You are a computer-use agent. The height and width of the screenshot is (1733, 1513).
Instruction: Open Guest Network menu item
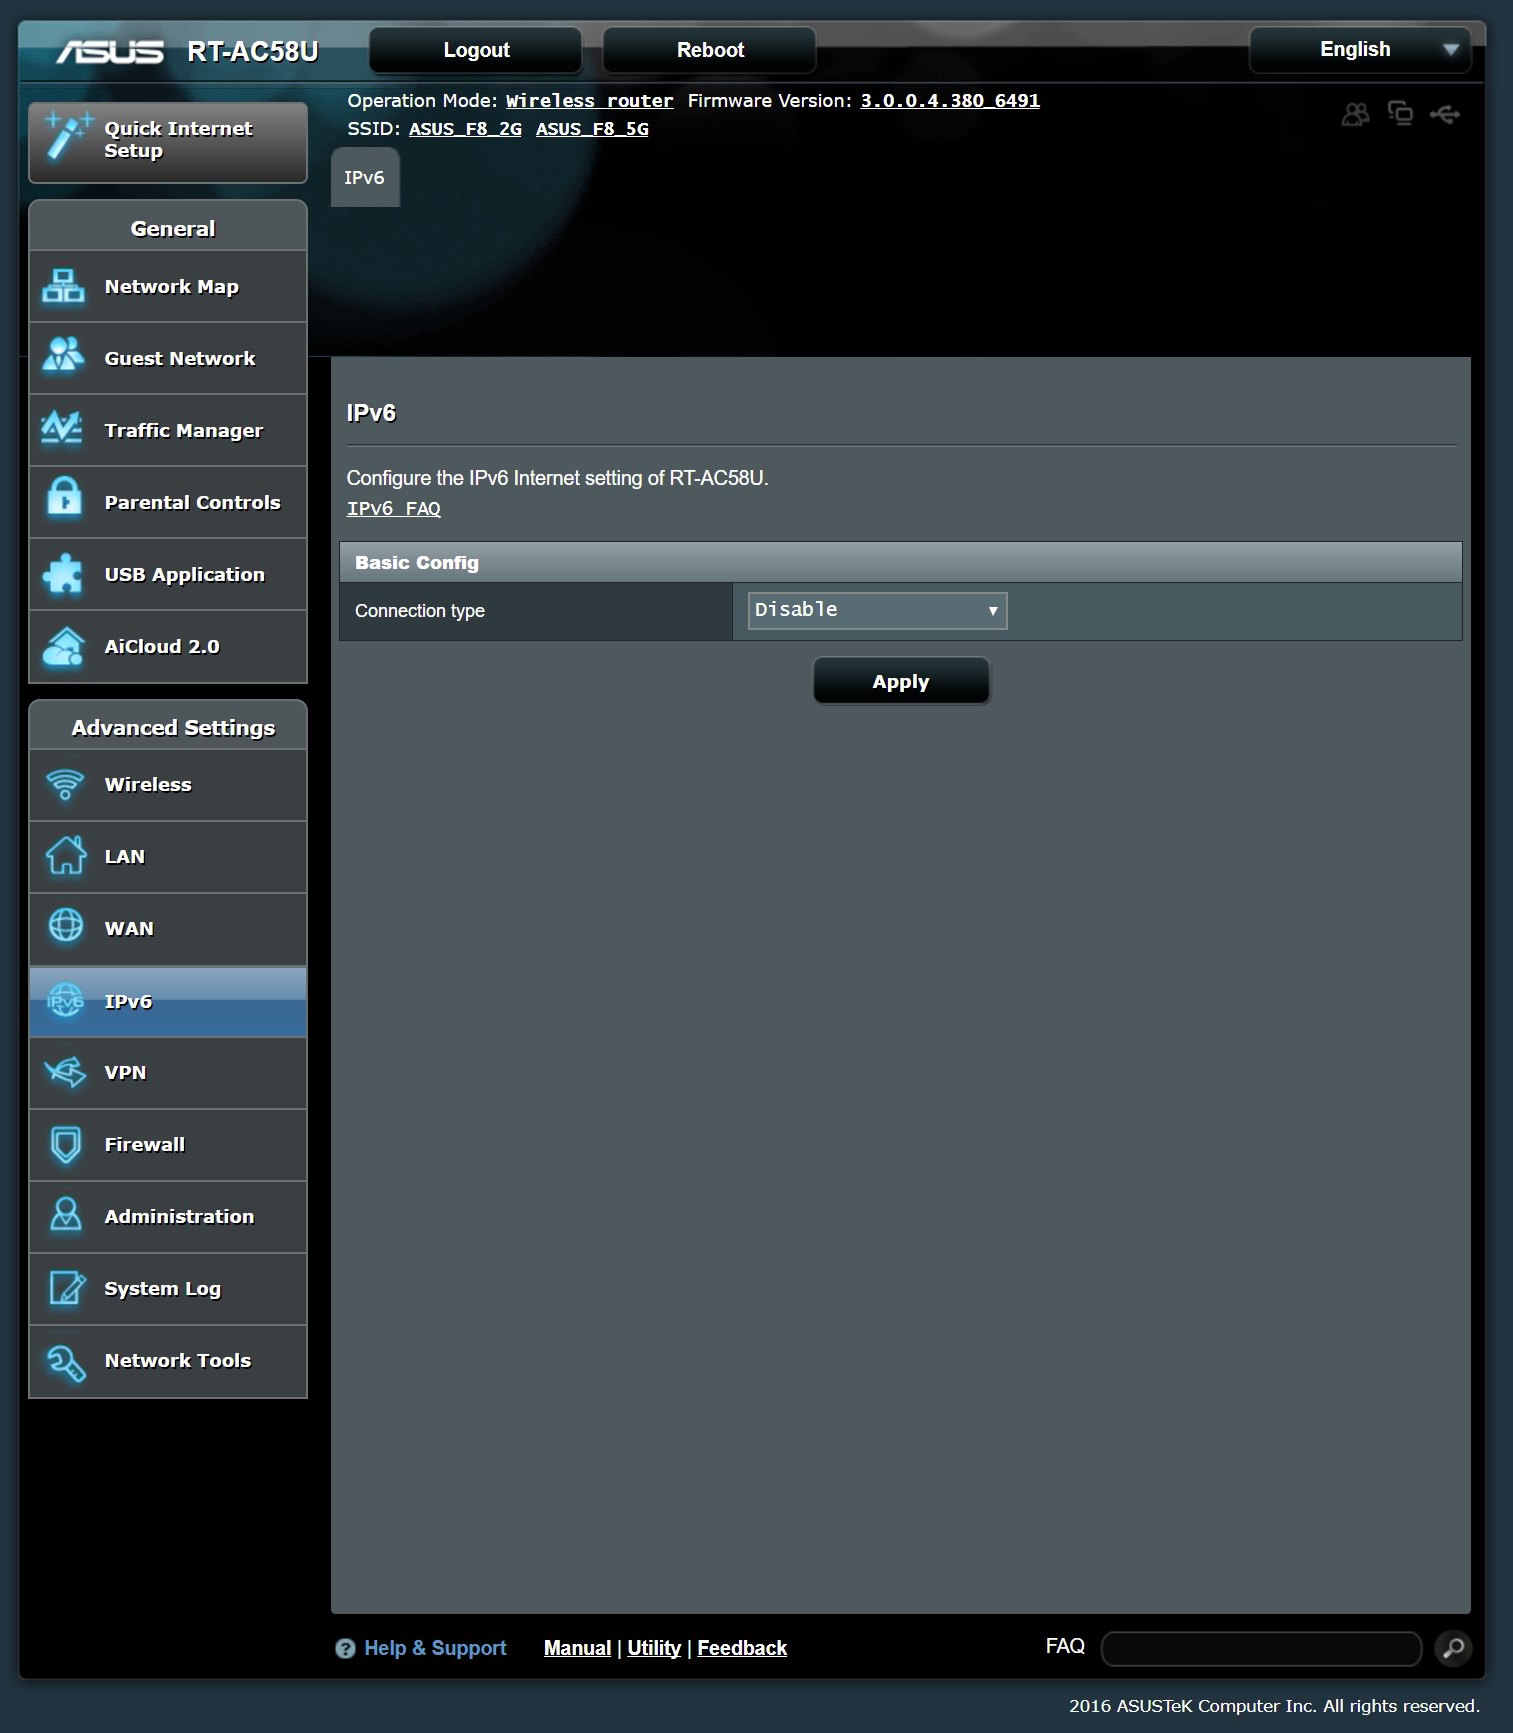(x=168, y=359)
